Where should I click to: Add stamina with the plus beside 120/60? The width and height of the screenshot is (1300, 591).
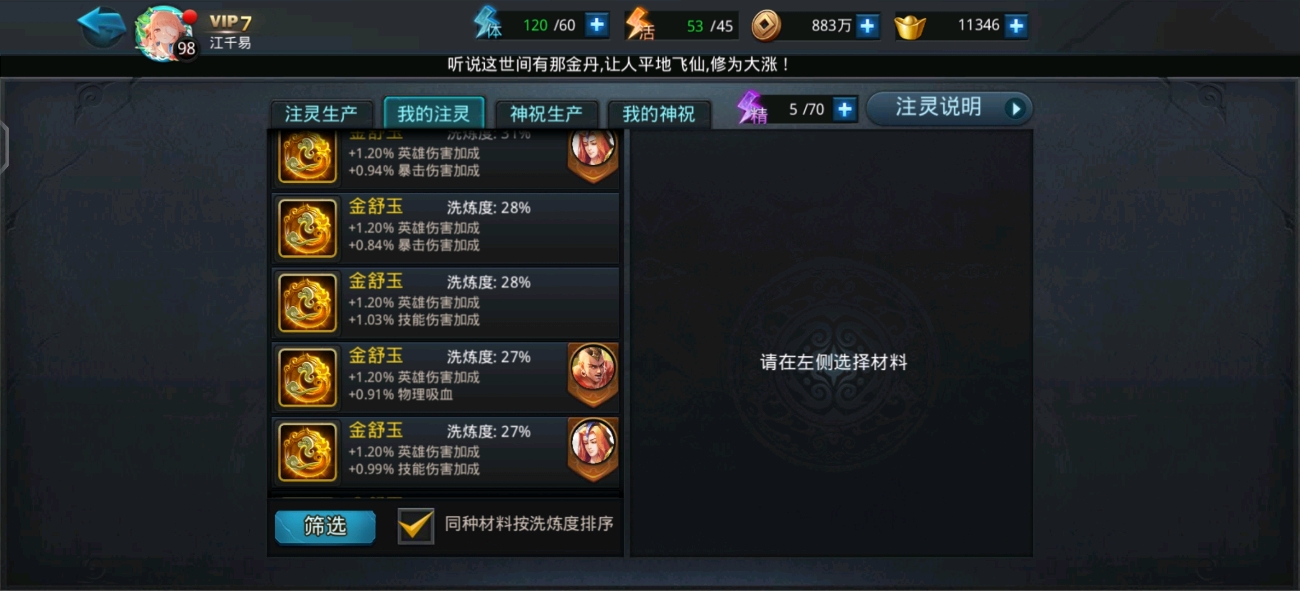pos(596,25)
